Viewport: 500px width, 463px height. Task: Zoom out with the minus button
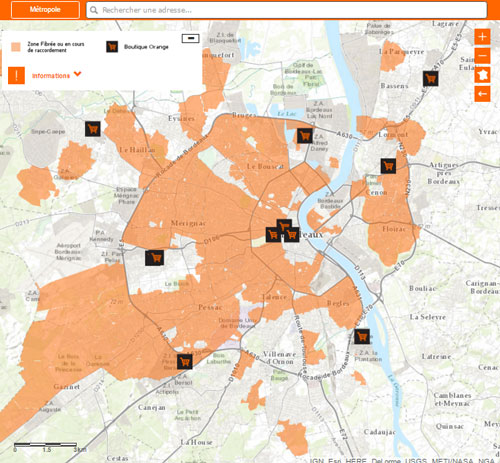[482, 56]
